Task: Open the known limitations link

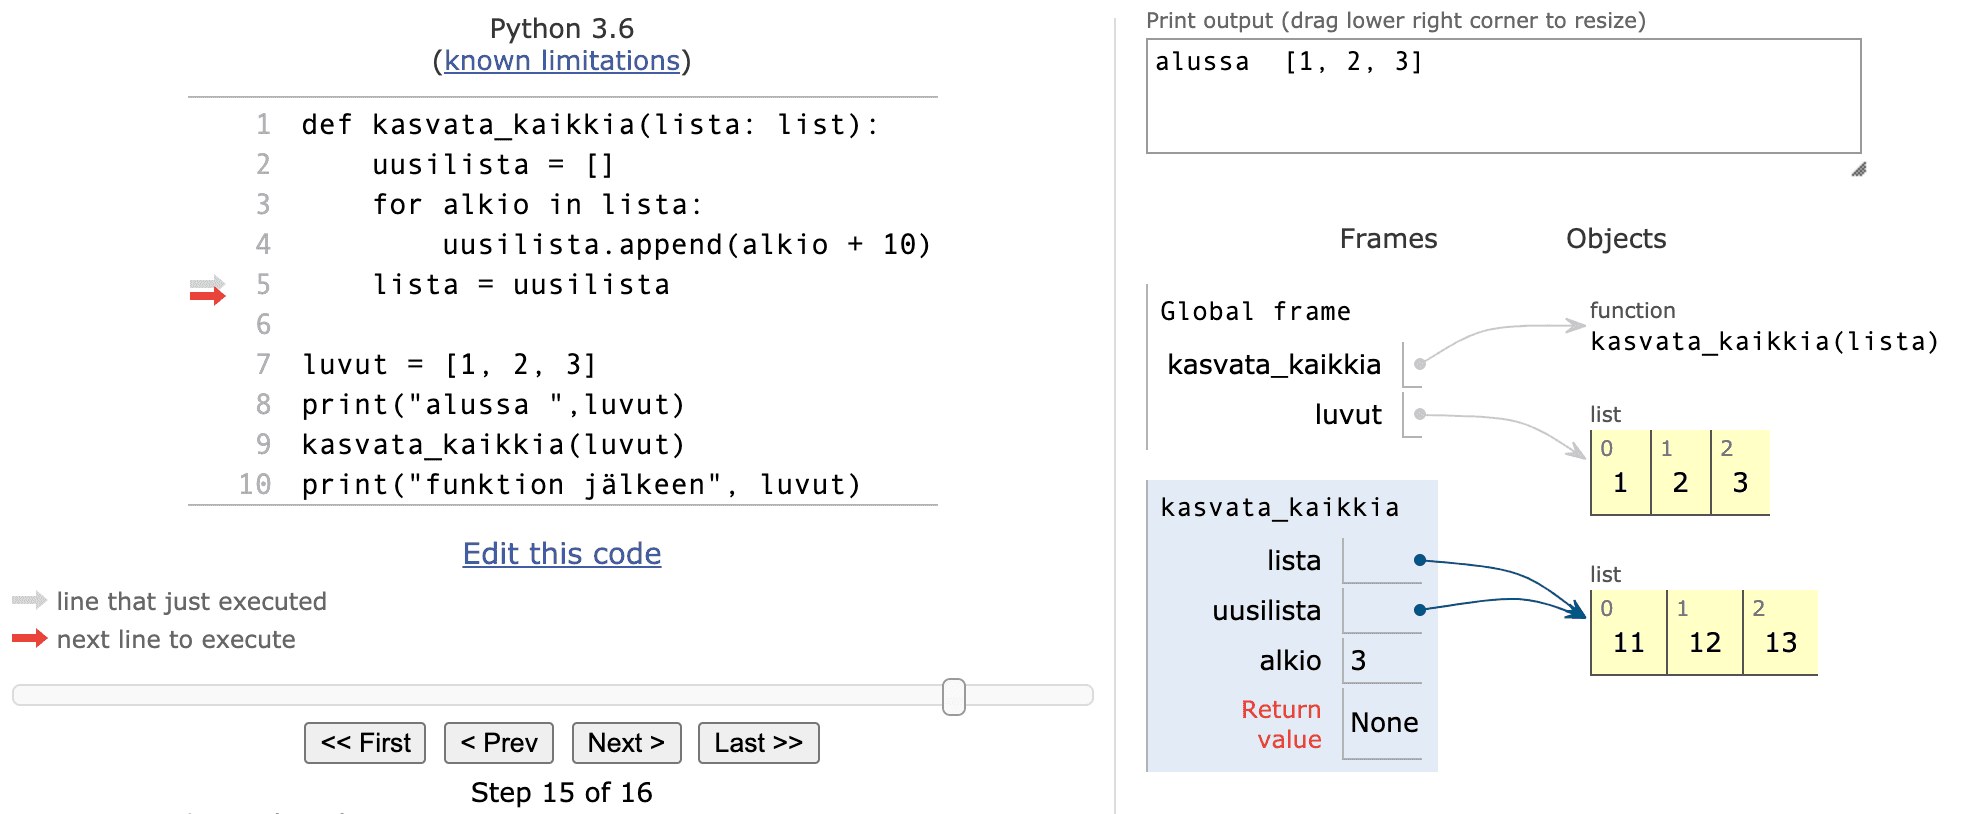Action: [561, 61]
